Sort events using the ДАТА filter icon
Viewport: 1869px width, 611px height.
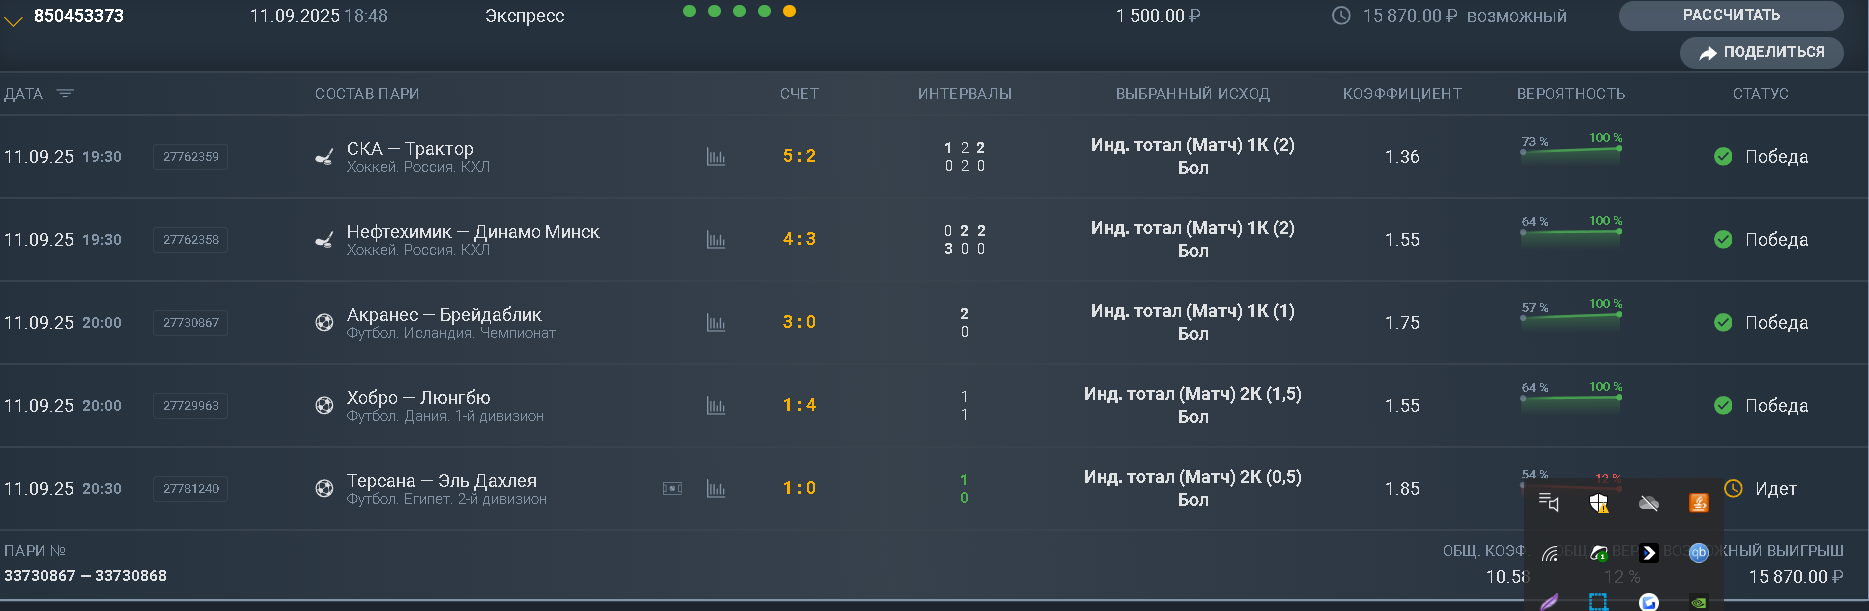pyautogui.click(x=65, y=94)
